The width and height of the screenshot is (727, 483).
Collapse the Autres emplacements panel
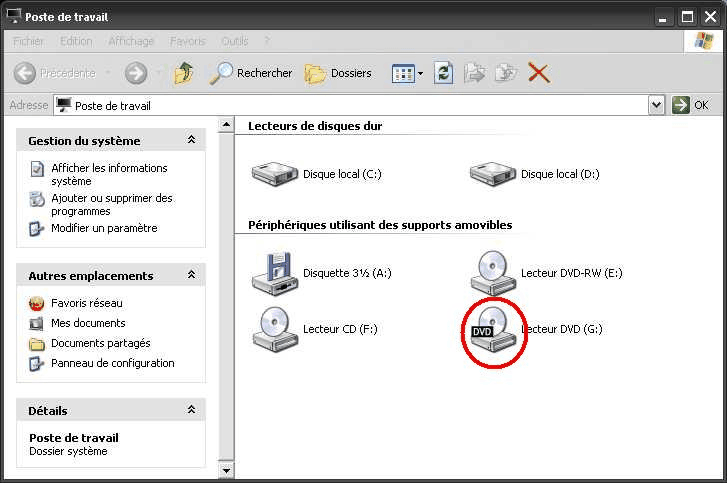pos(191,275)
